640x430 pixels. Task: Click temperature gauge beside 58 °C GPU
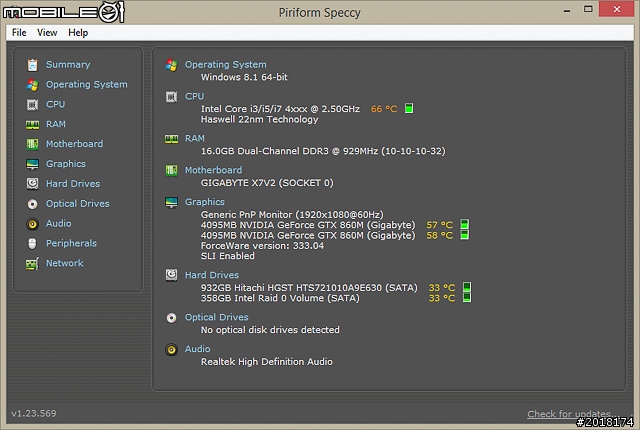click(464, 235)
